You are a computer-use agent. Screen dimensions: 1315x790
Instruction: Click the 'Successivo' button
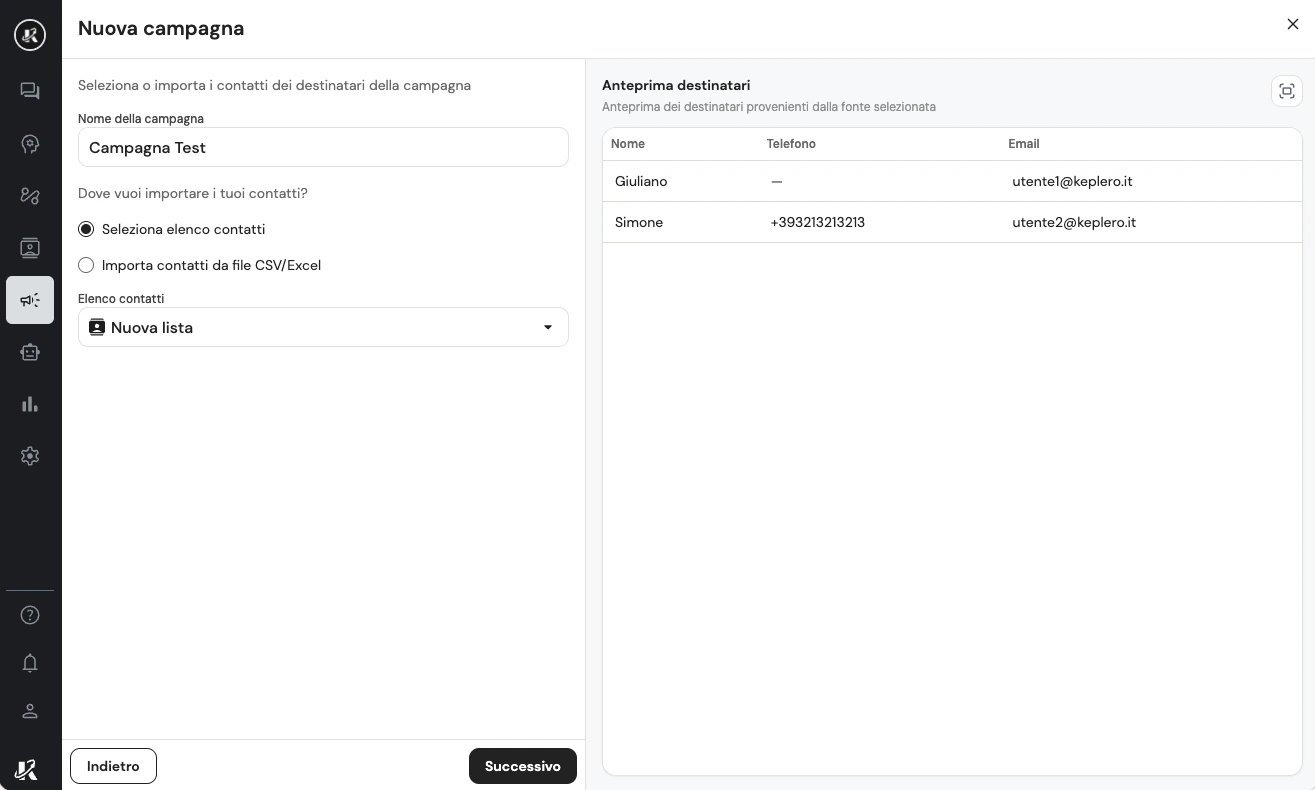click(x=522, y=766)
